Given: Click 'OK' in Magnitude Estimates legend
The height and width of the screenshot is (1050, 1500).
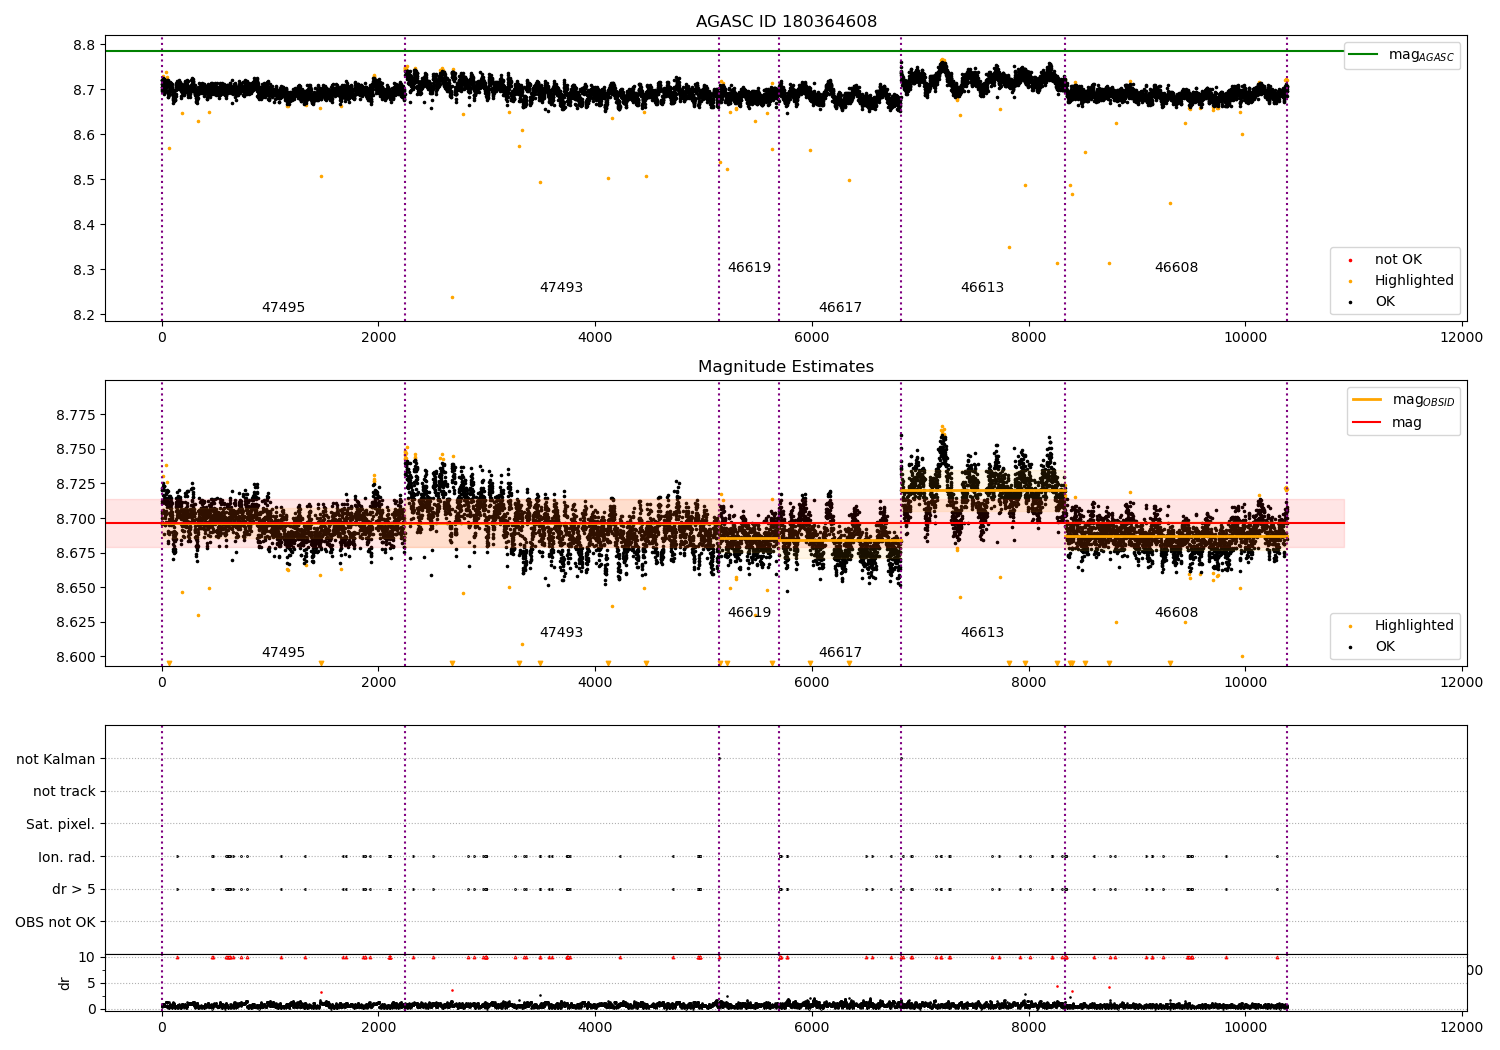Looking at the screenshot, I should [x=1385, y=647].
